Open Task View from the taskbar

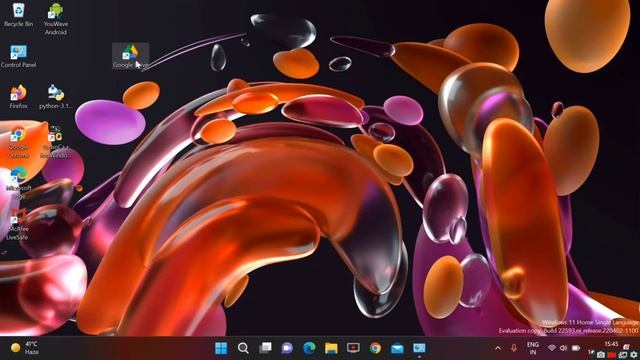pos(265,348)
